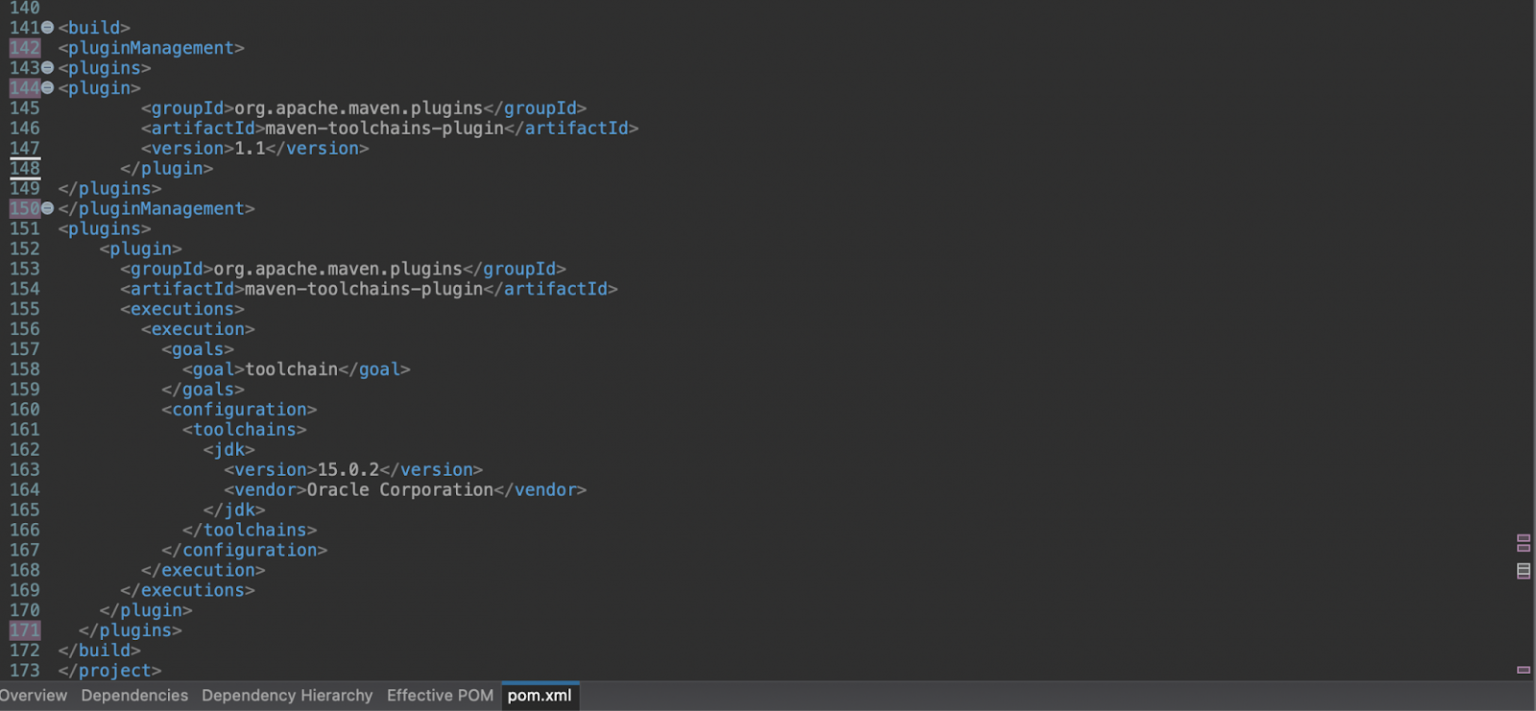Select the pom.xml tab
Screen dimensions: 1536x711
540,695
